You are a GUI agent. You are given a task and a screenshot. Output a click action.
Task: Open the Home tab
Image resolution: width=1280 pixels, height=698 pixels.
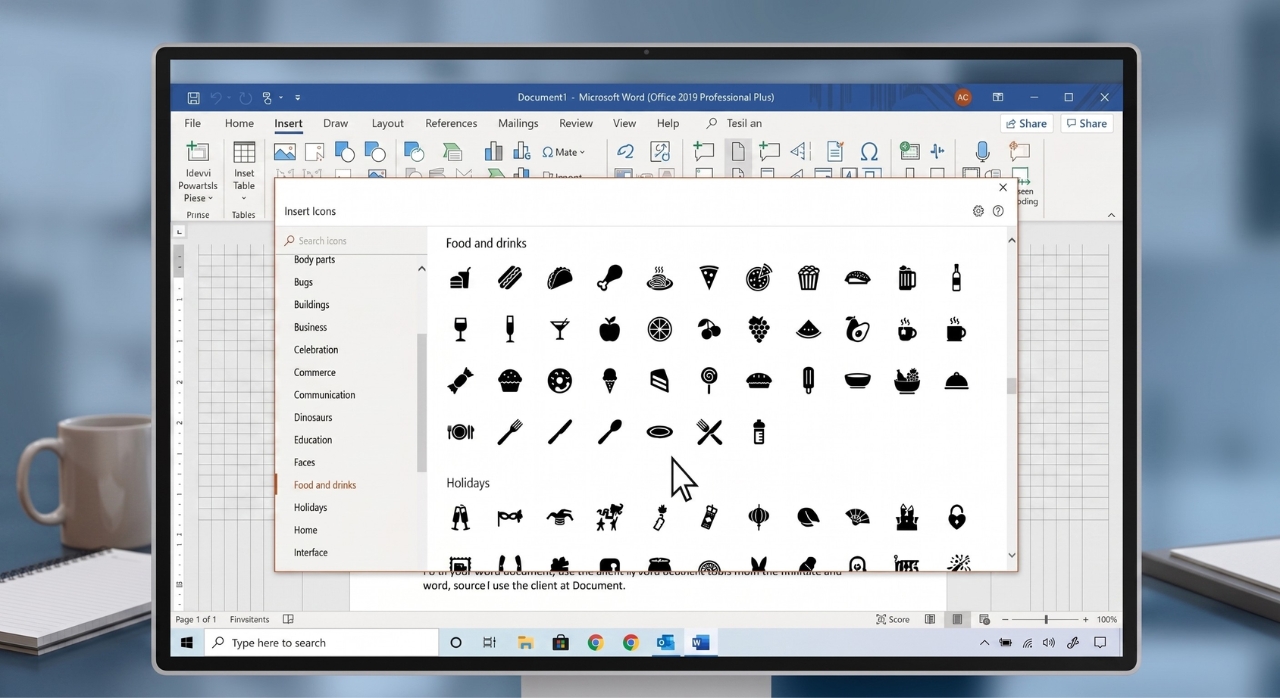click(x=239, y=123)
